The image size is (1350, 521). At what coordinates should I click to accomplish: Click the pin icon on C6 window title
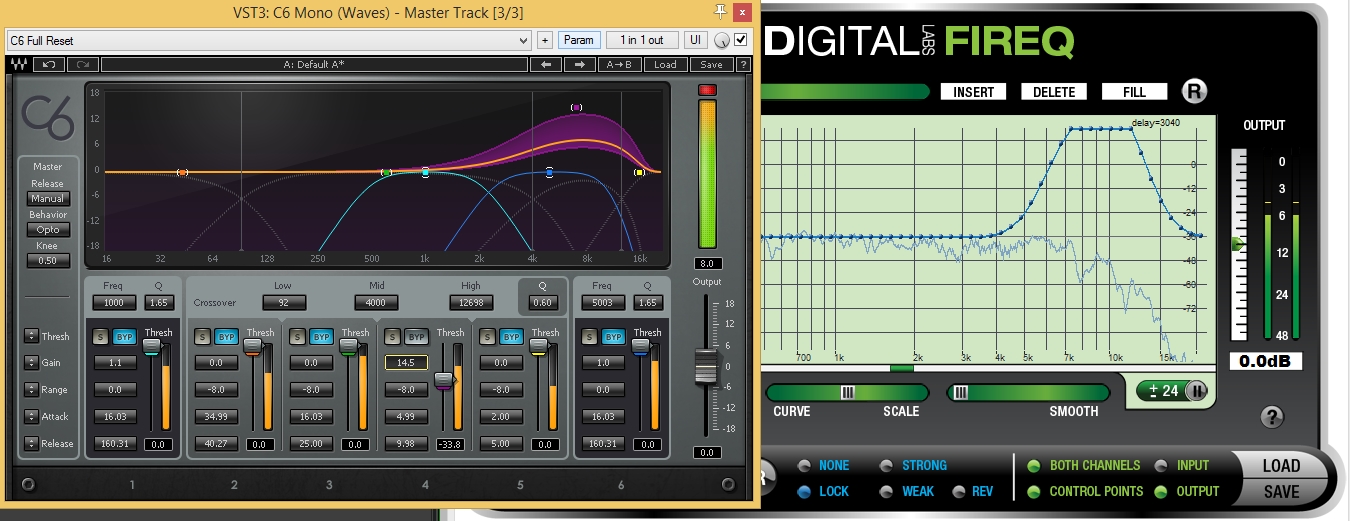720,12
